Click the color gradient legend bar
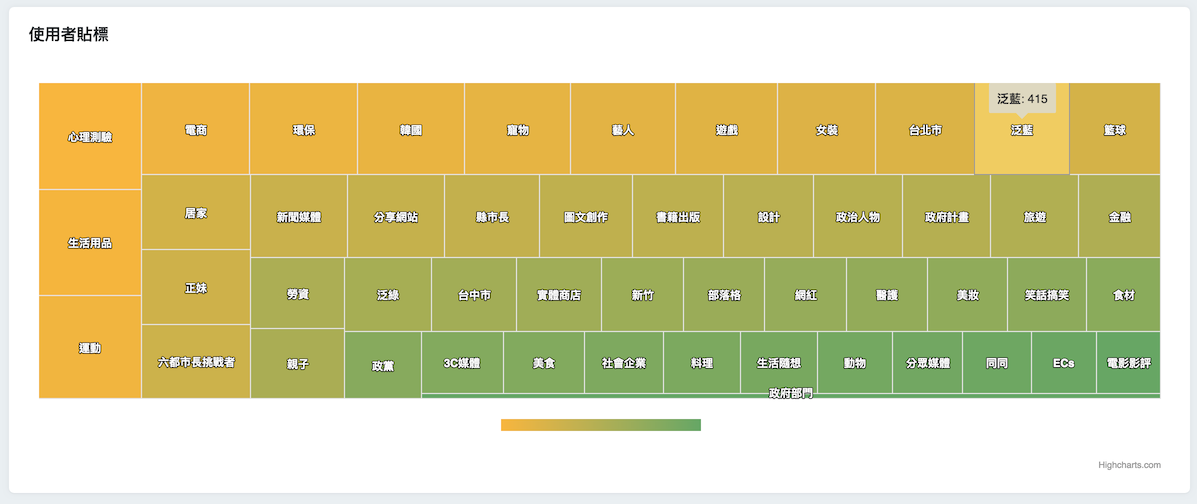 [x=601, y=425]
